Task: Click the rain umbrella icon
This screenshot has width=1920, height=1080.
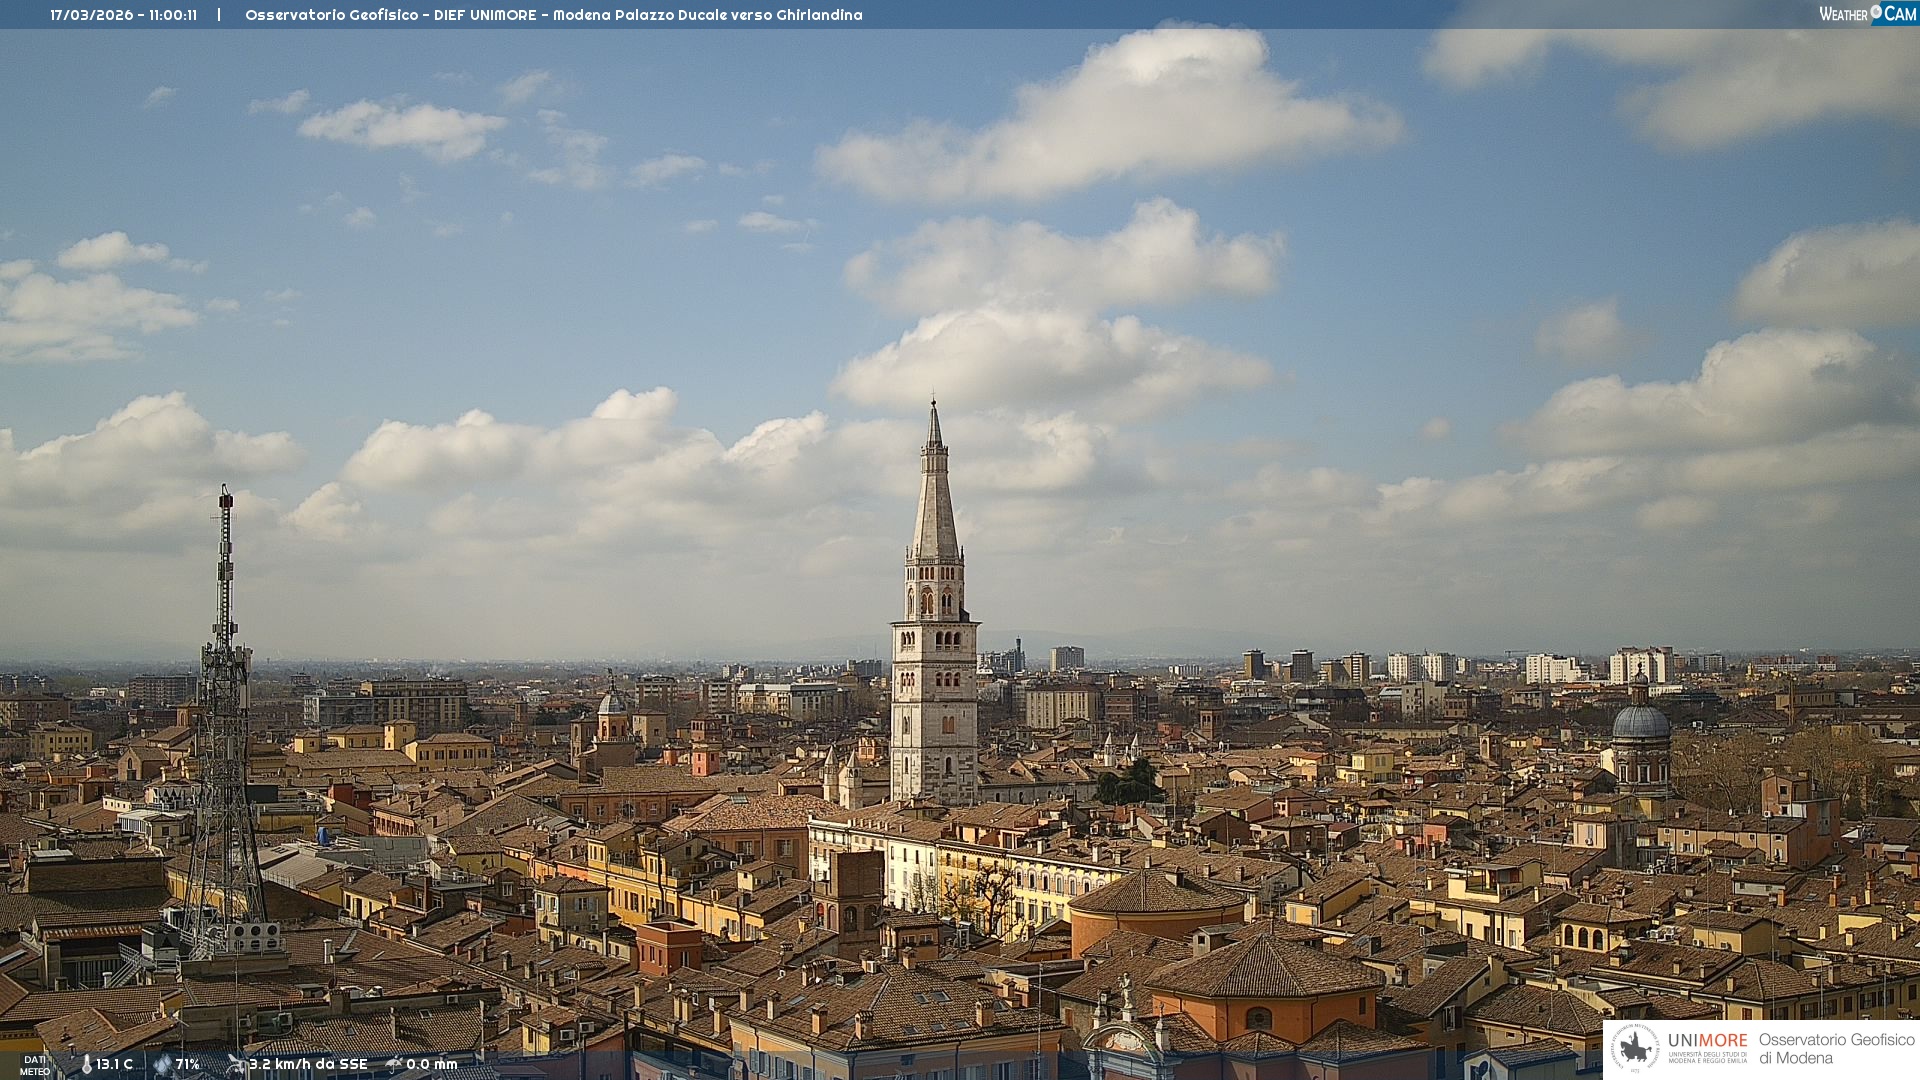Action: 394,1064
